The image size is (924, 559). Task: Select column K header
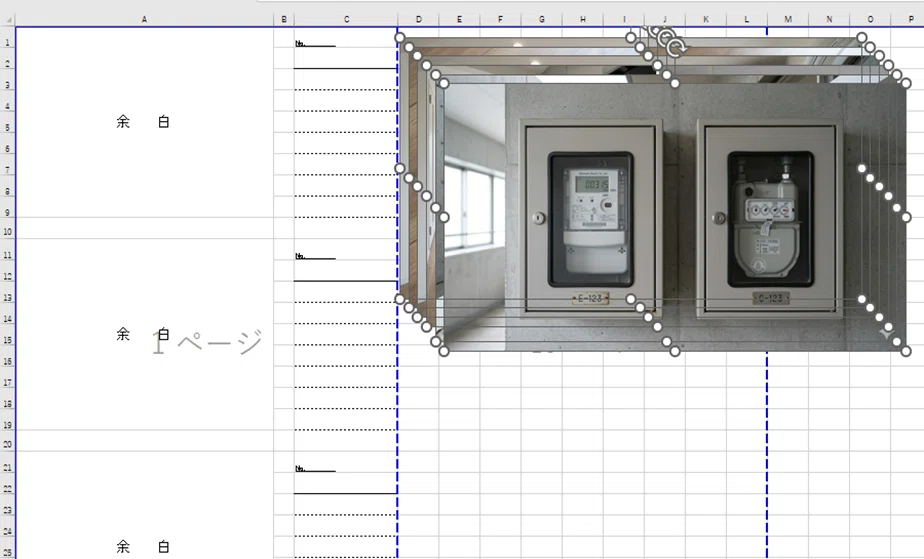tap(706, 19)
